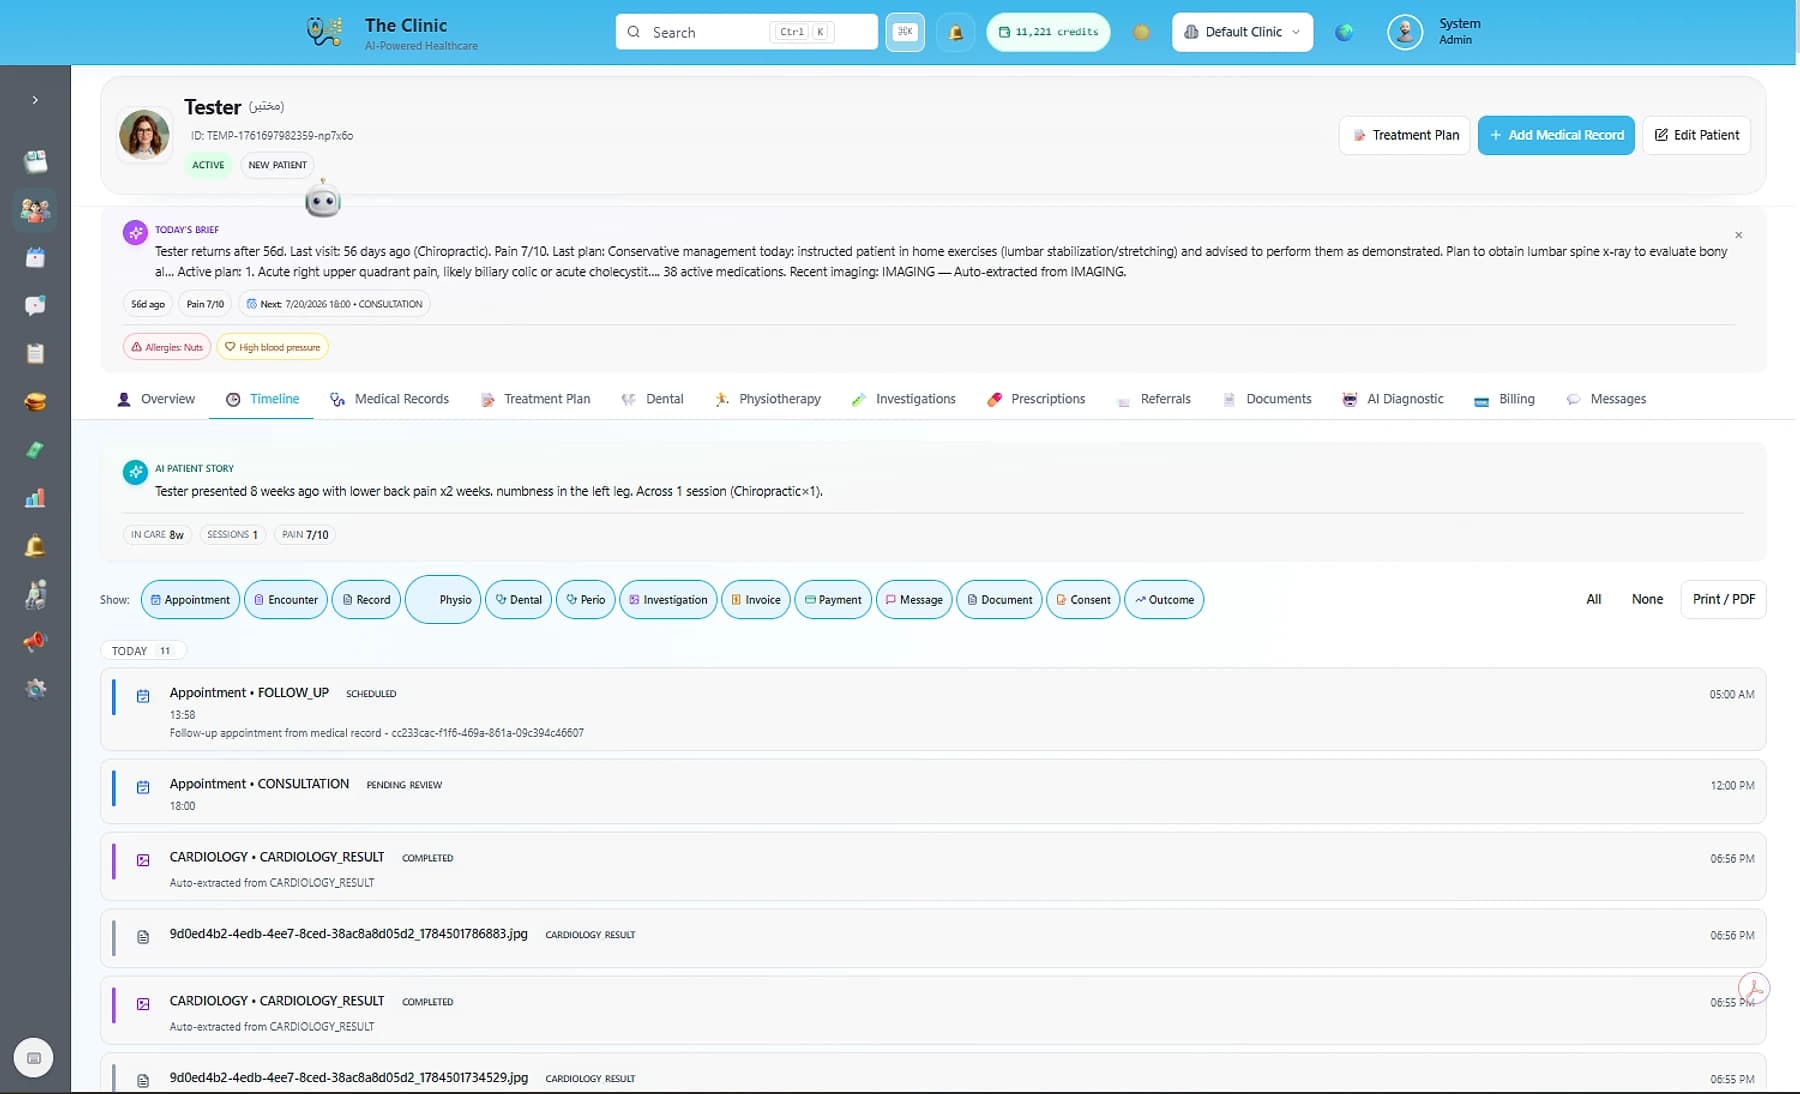Open the settings gear in sidebar

tap(35, 689)
